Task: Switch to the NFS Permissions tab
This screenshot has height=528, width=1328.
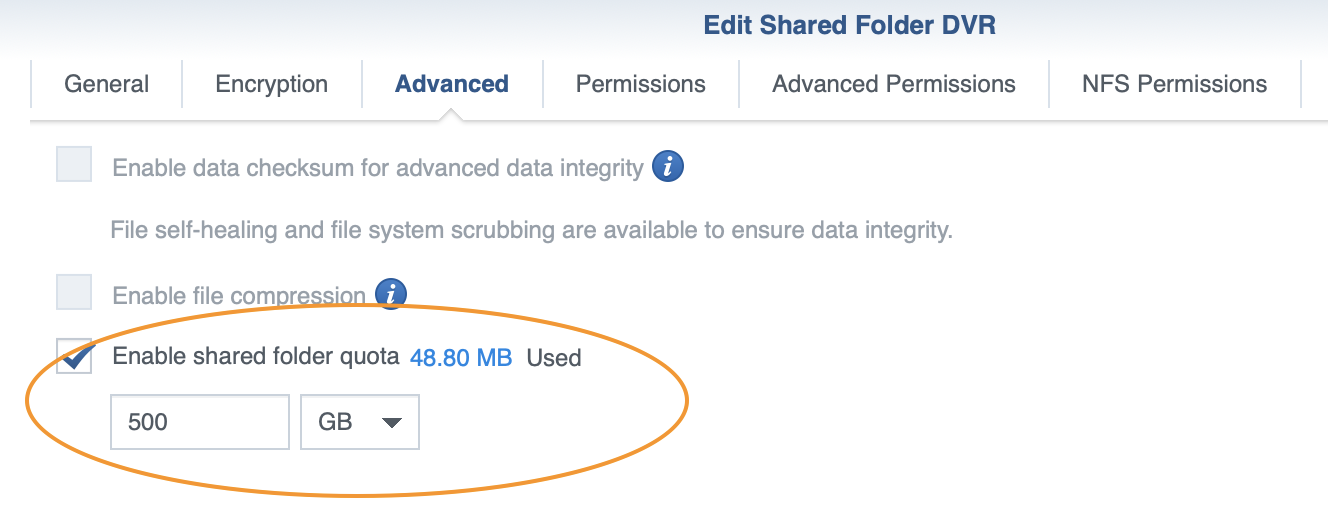Action: (1175, 84)
